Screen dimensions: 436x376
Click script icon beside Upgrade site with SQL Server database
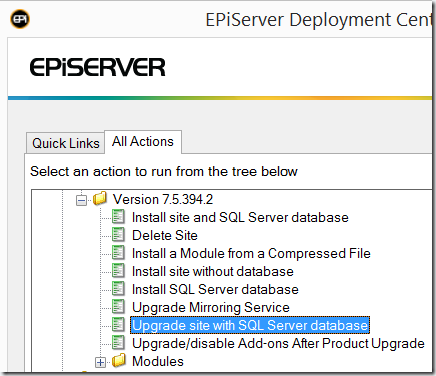(x=118, y=325)
